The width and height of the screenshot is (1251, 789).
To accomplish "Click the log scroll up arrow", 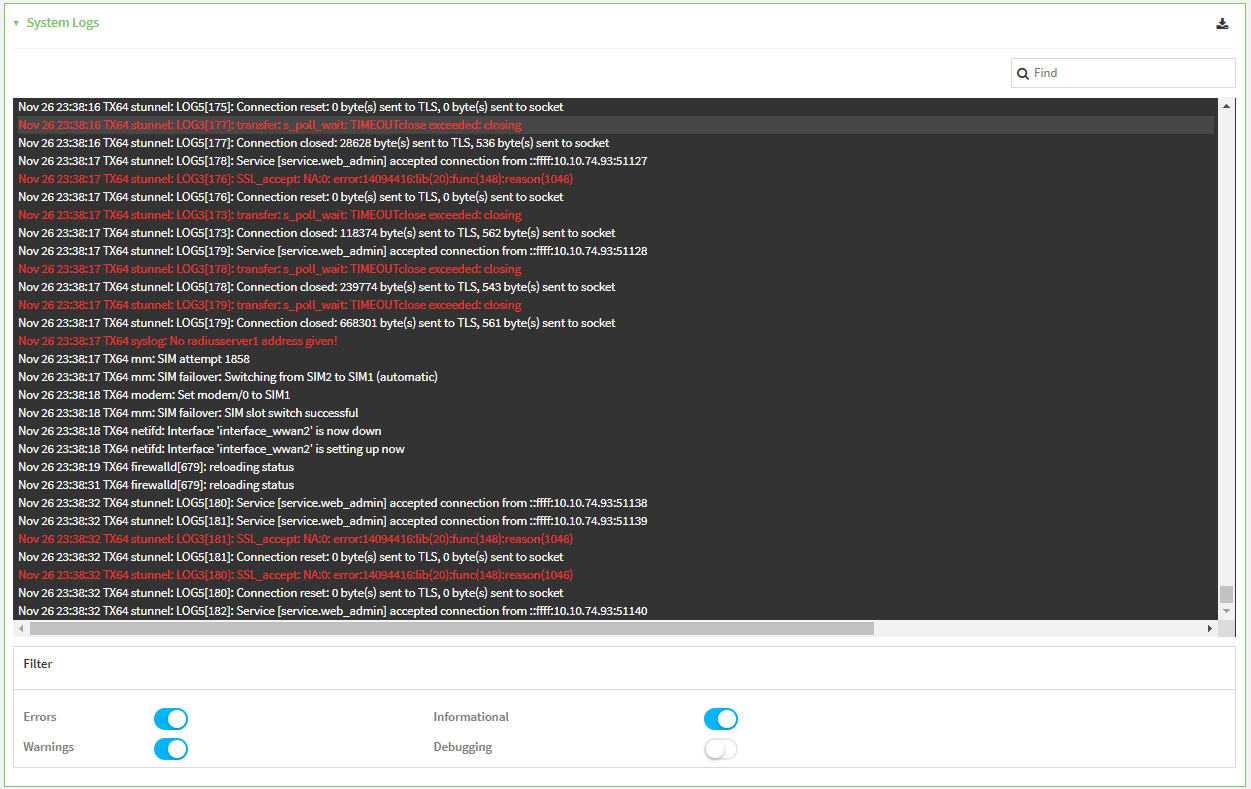I will pyautogui.click(x=1226, y=106).
